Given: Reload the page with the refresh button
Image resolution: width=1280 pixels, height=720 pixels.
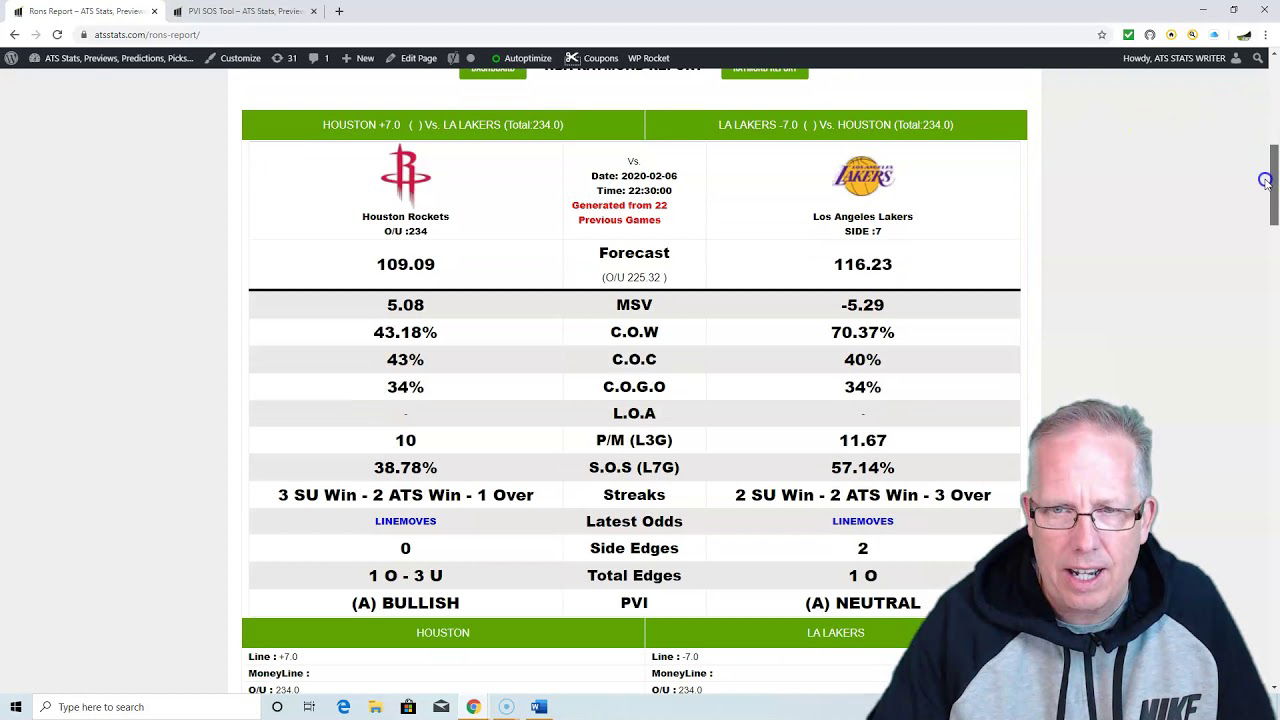Looking at the screenshot, I should [x=57, y=35].
